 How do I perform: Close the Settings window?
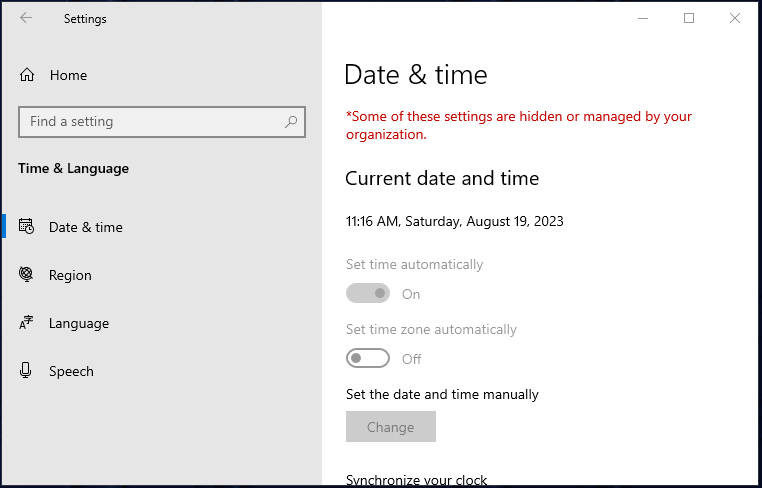pos(735,18)
